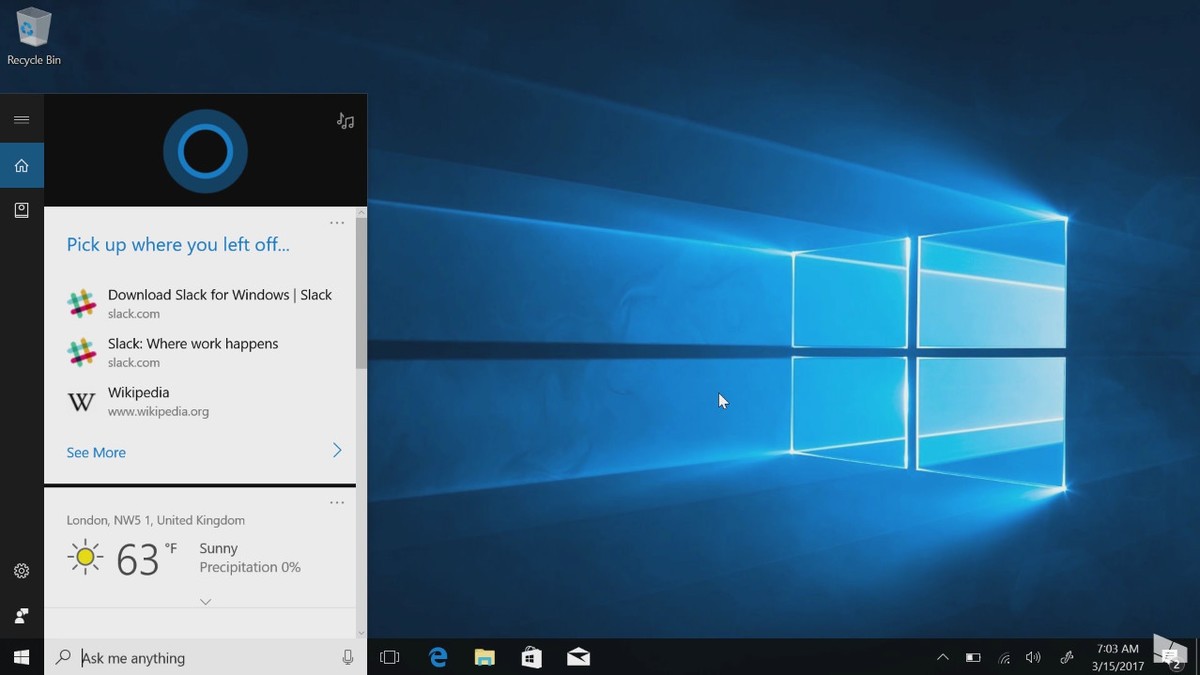Open the Mail app from taskbar
This screenshot has width=1200, height=675.
click(578, 657)
